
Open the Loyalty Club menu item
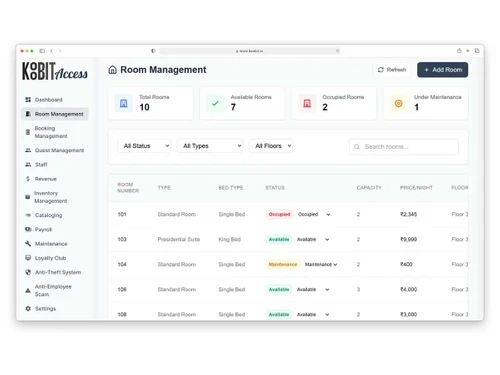coord(55,258)
